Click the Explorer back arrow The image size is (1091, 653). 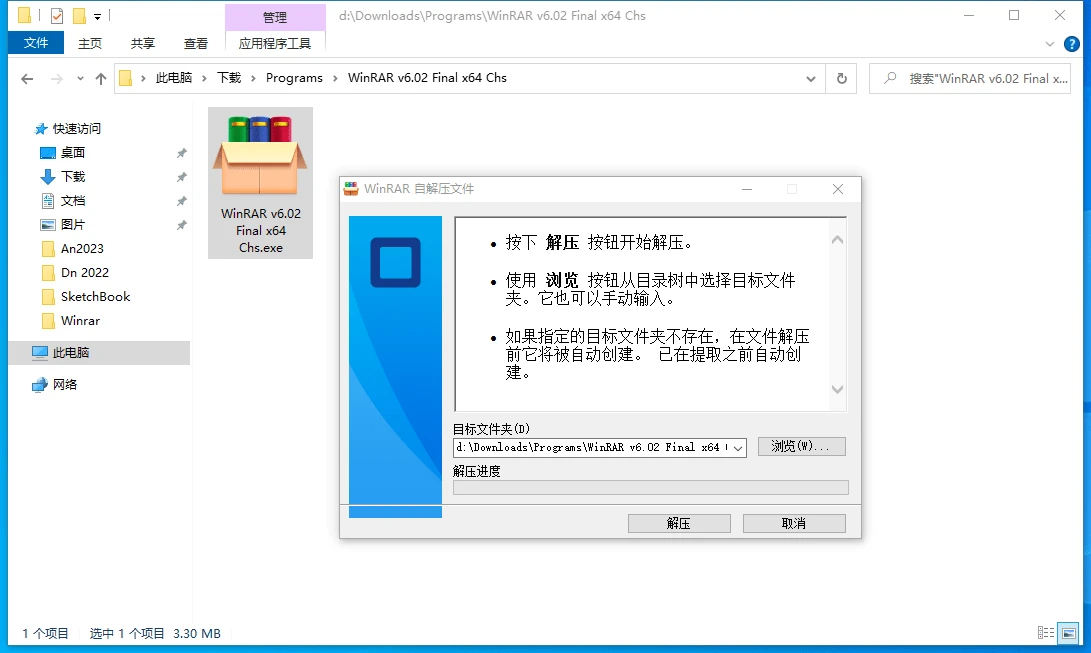point(27,79)
